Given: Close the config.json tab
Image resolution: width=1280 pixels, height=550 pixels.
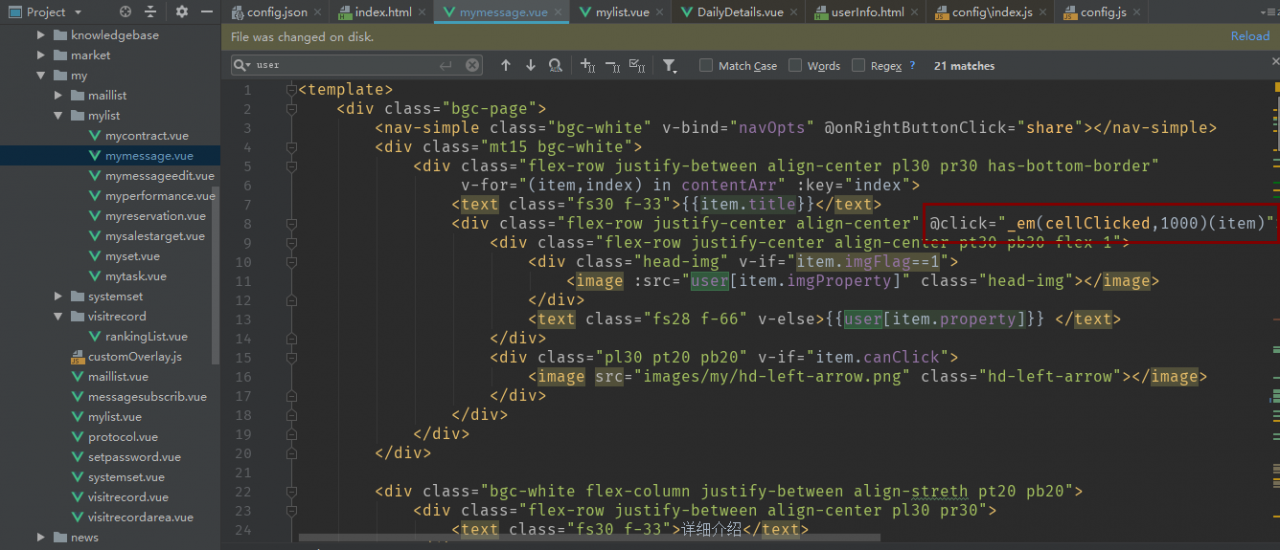Looking at the screenshot, I should tap(317, 12).
